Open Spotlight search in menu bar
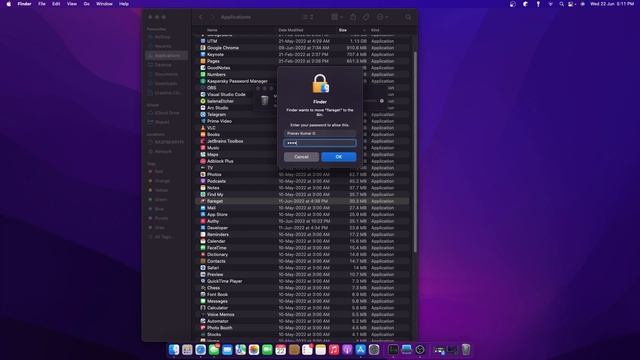The height and width of the screenshot is (360, 640). tap(561, 4)
